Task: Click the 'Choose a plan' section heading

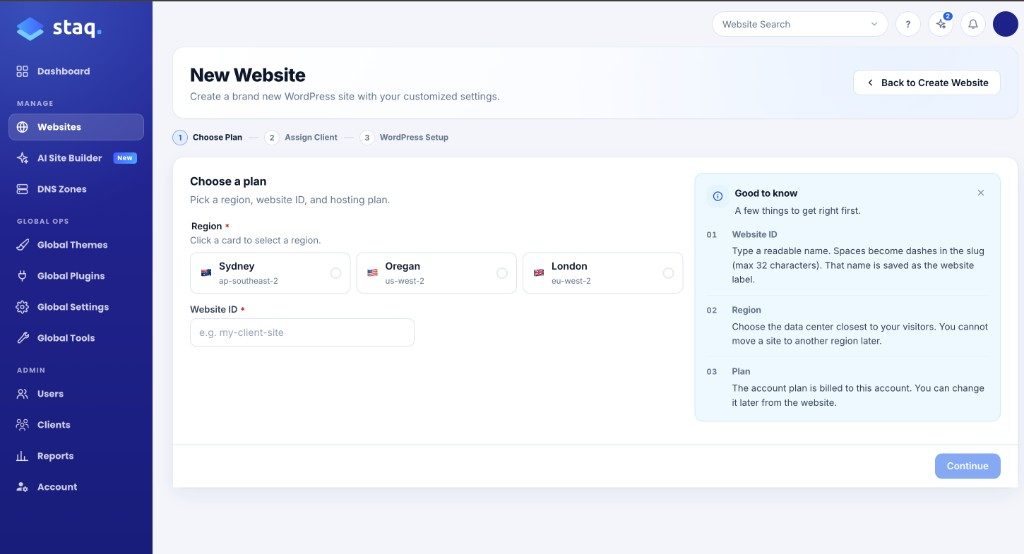Action: [x=228, y=182]
